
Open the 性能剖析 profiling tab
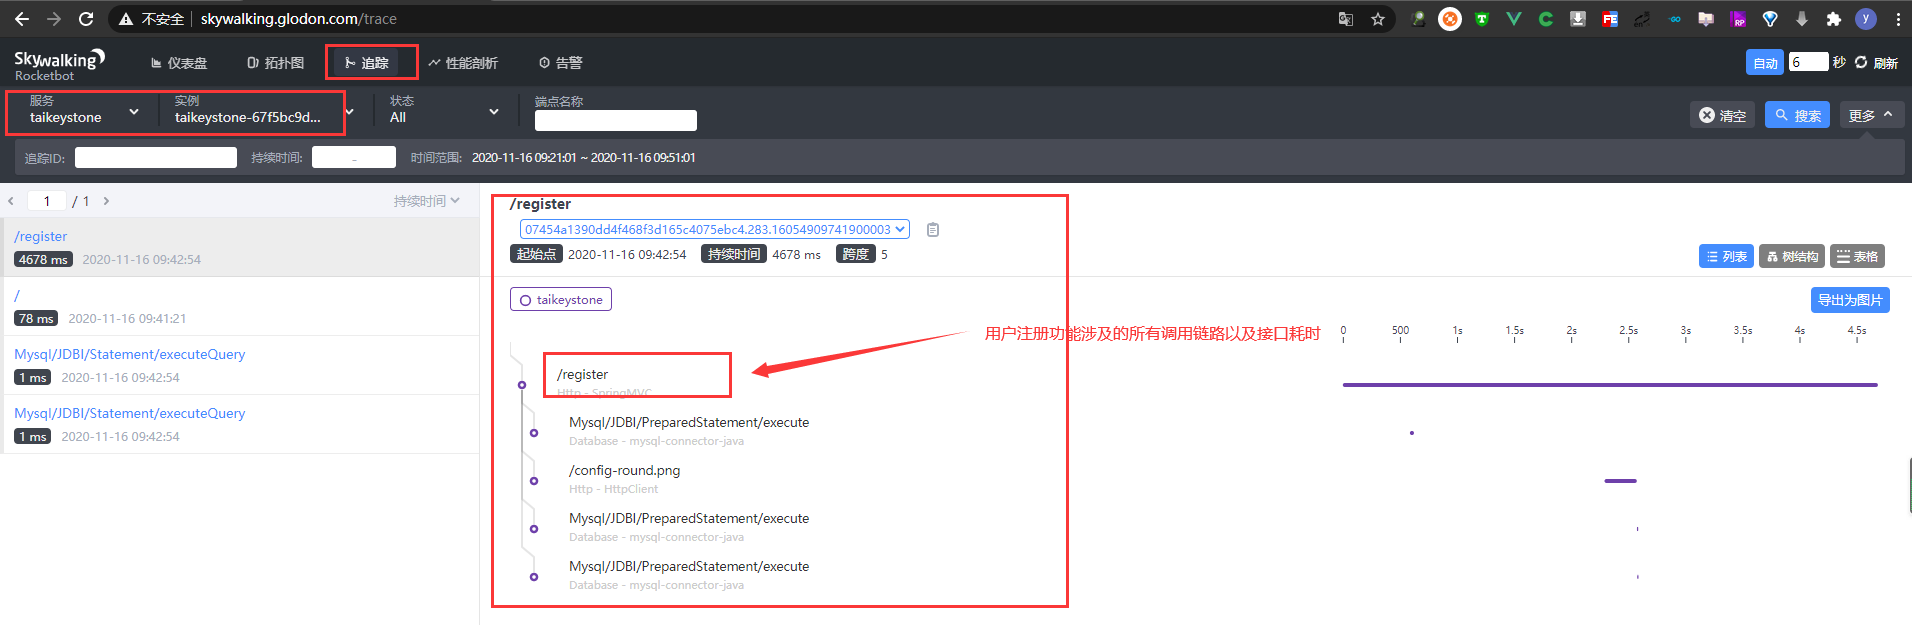pyautogui.click(x=463, y=63)
